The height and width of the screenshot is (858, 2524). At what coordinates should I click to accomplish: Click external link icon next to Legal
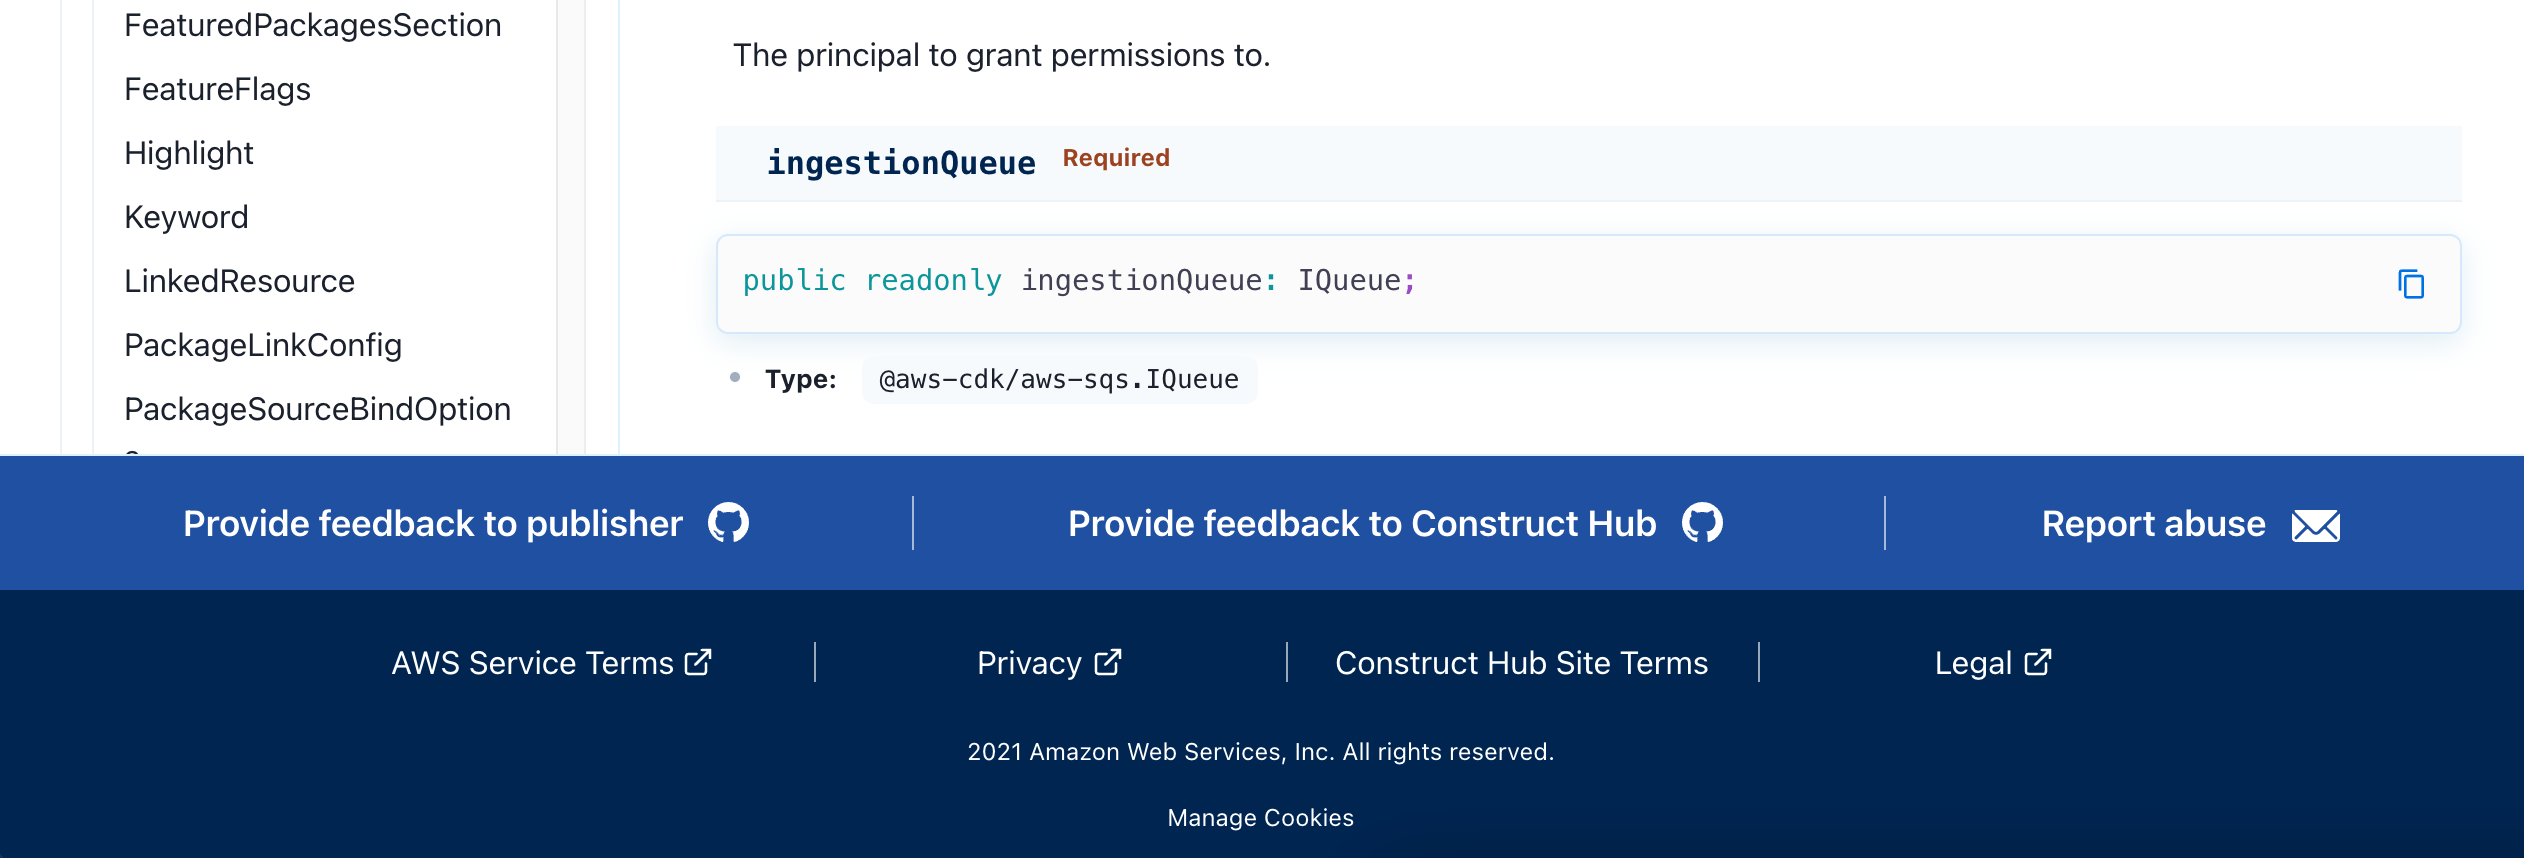(x=2038, y=660)
